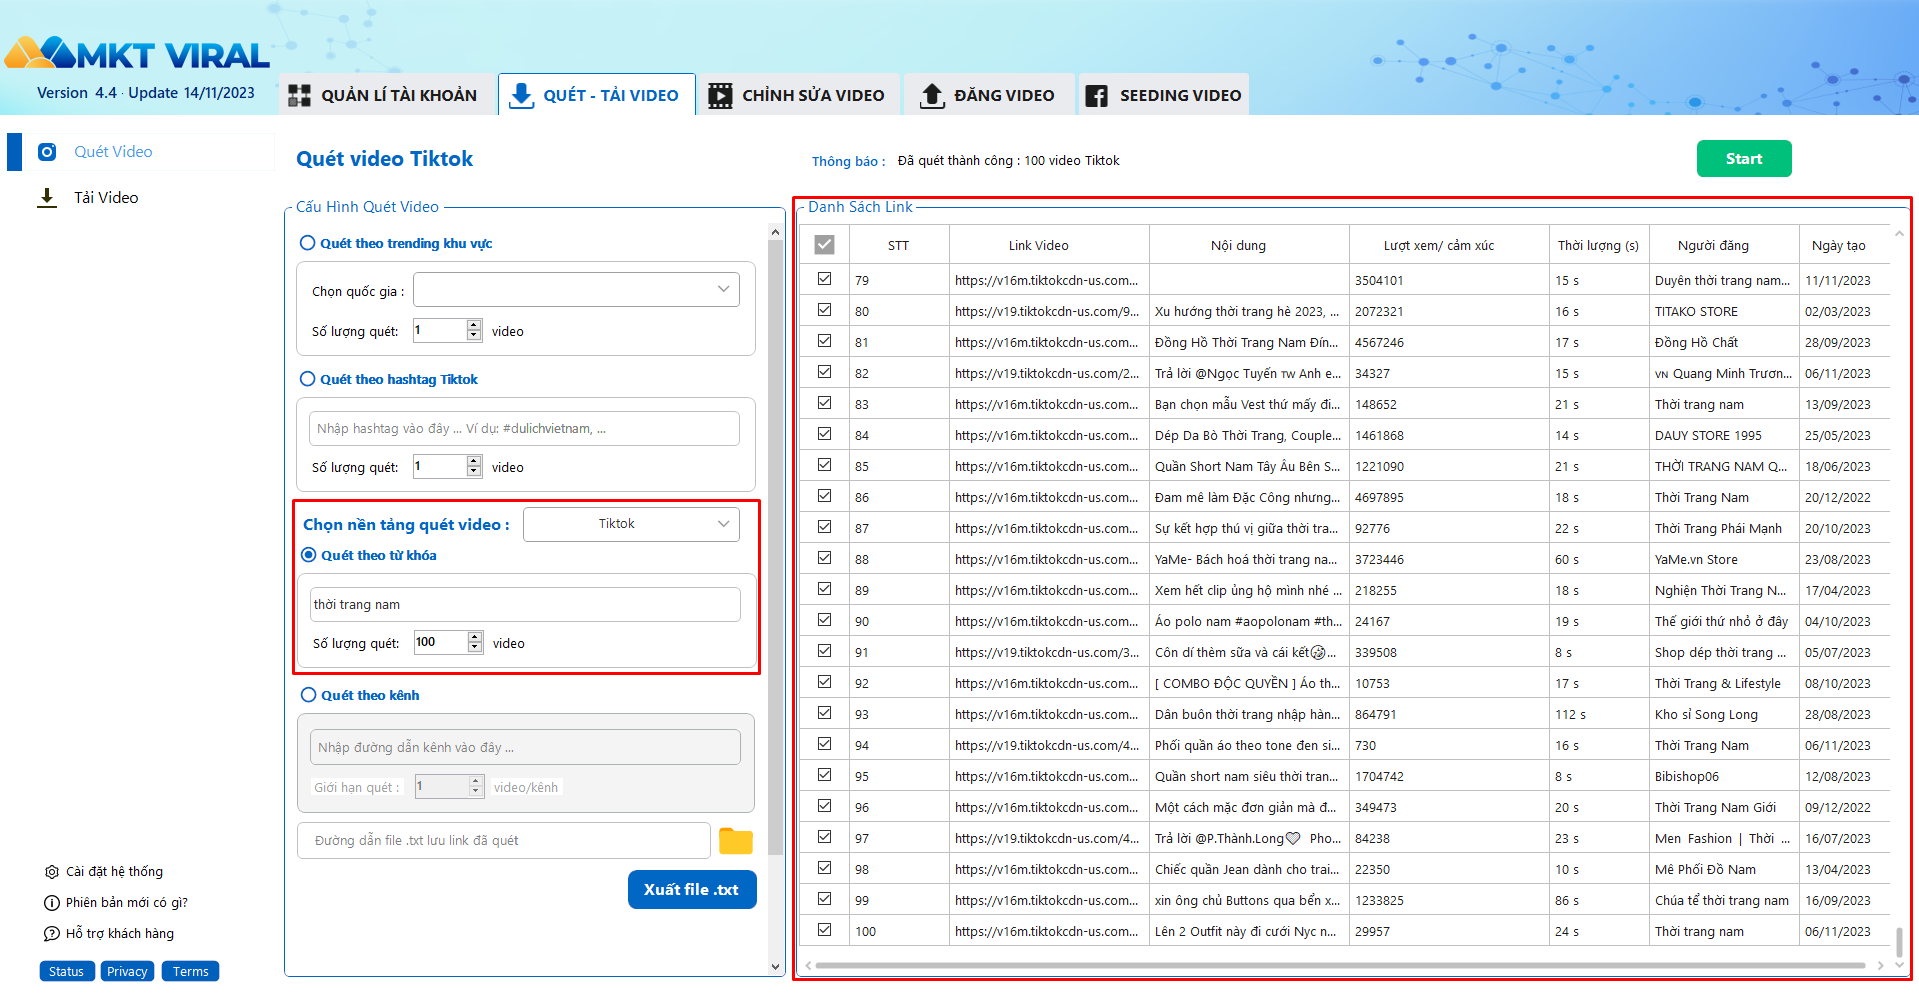Screen dimensions: 1919x994
Task: Click the upload arrow icon for Đăng video
Action: coord(932,95)
